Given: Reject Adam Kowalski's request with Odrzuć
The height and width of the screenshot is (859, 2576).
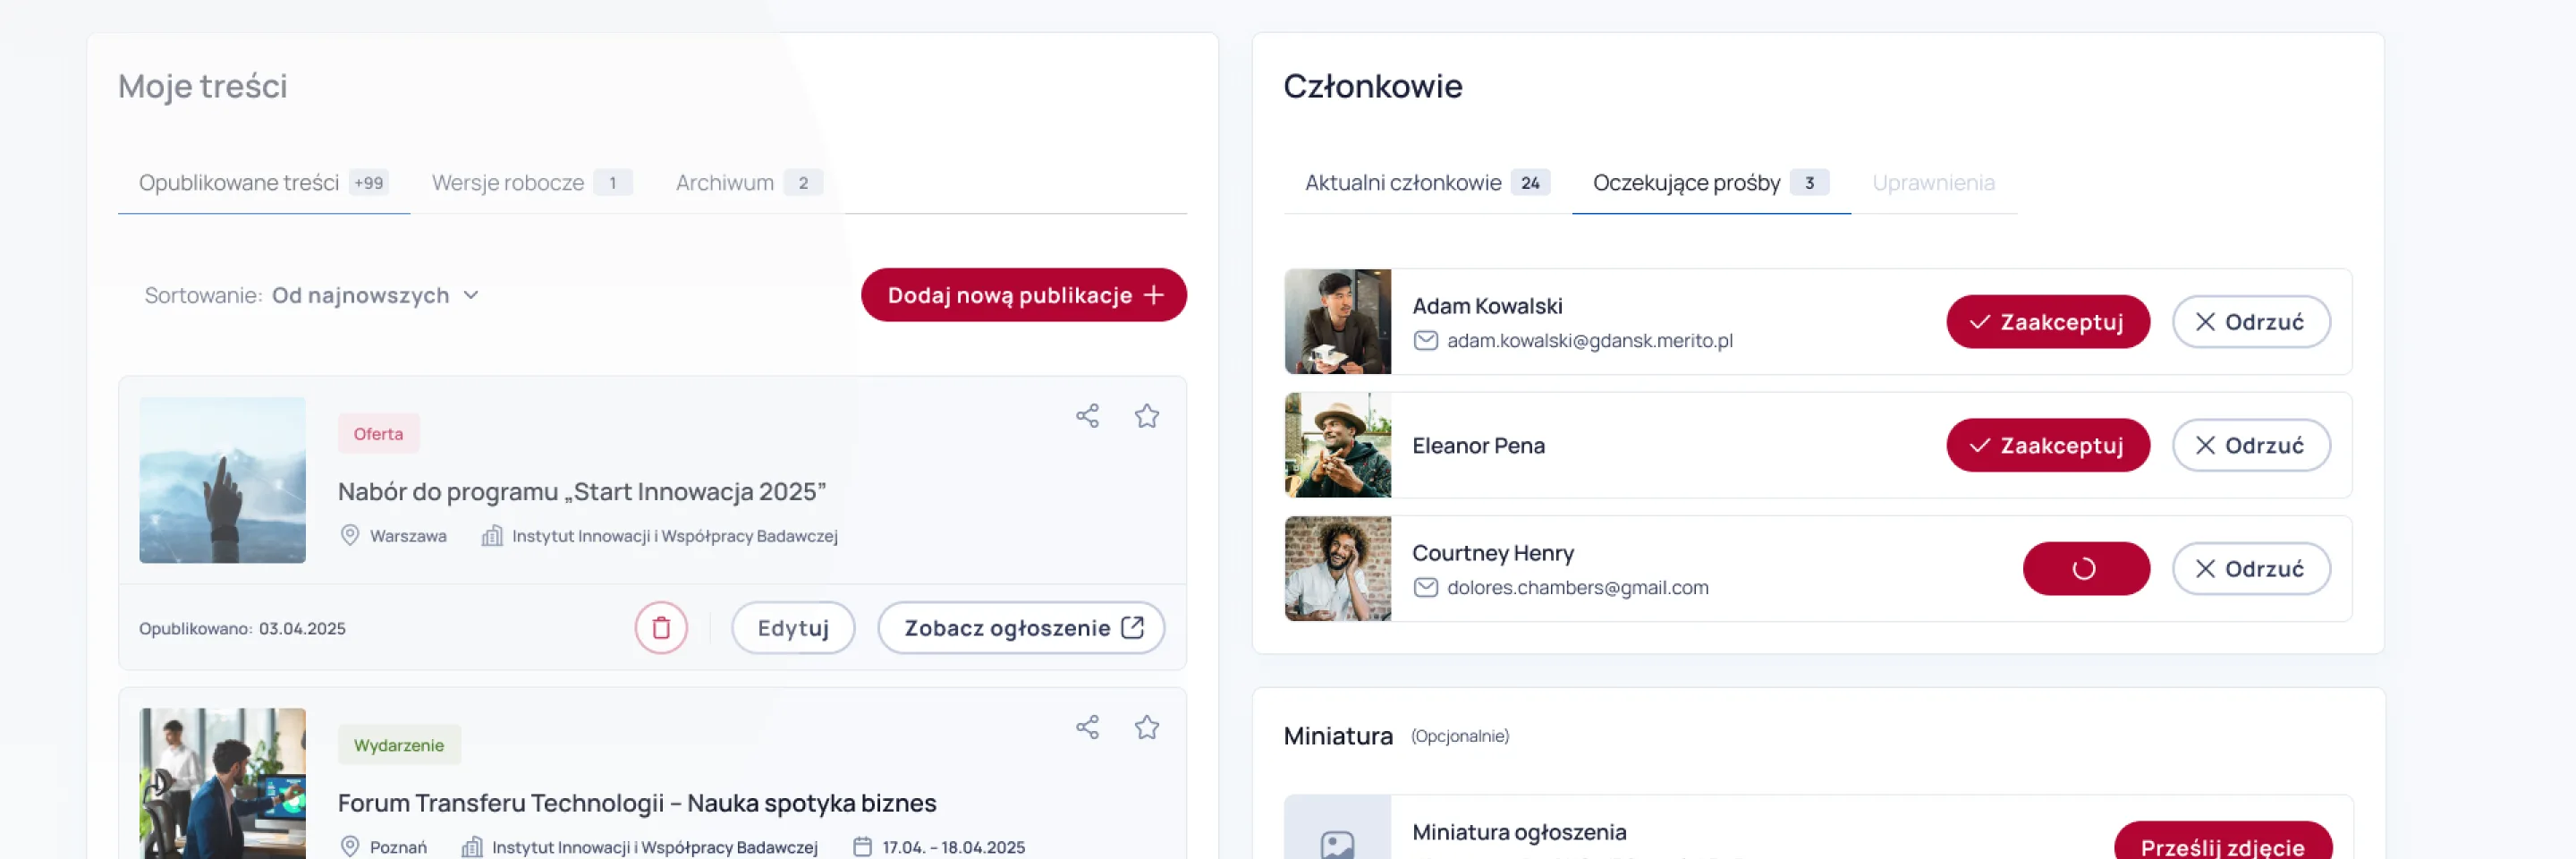Looking at the screenshot, I should 2250,322.
